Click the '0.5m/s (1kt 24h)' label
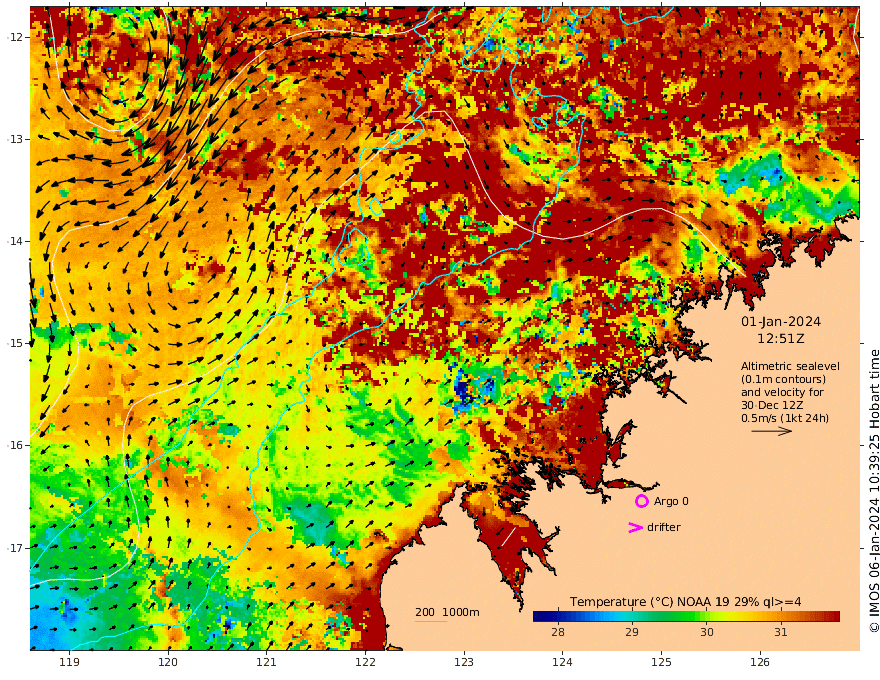Viewport: 880px width, 680px height. coord(785,418)
